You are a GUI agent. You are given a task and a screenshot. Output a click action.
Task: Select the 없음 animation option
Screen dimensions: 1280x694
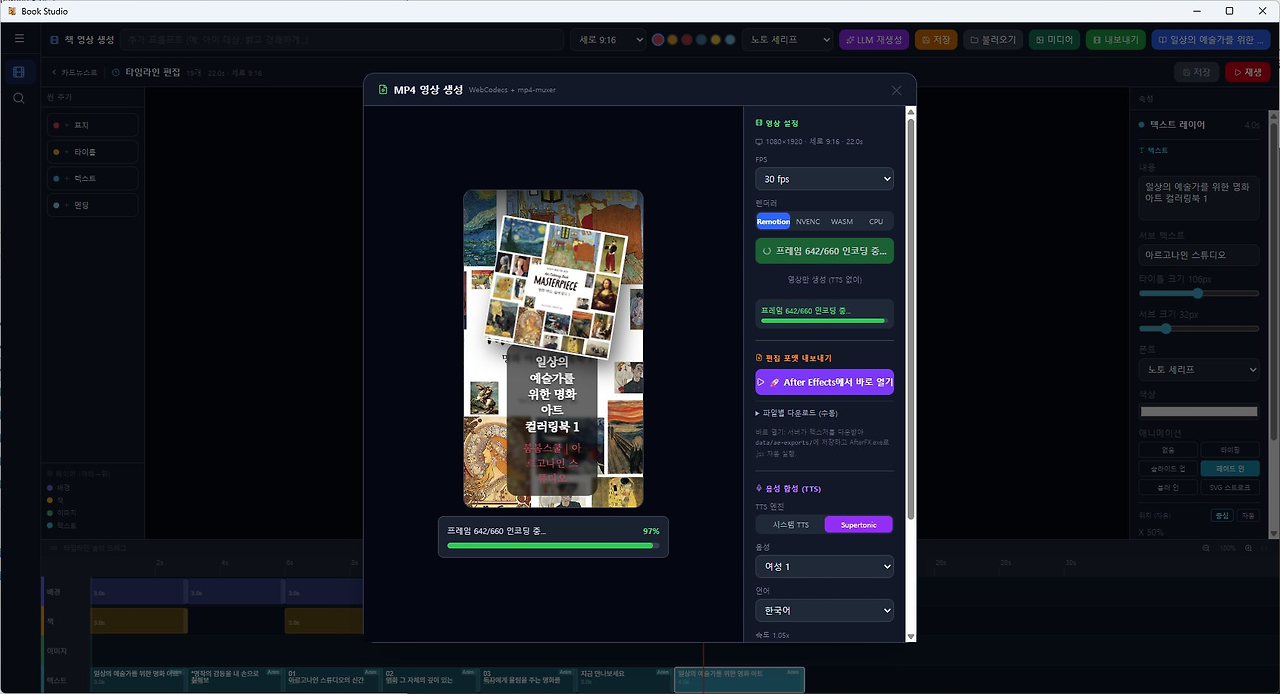pyautogui.click(x=1168, y=450)
